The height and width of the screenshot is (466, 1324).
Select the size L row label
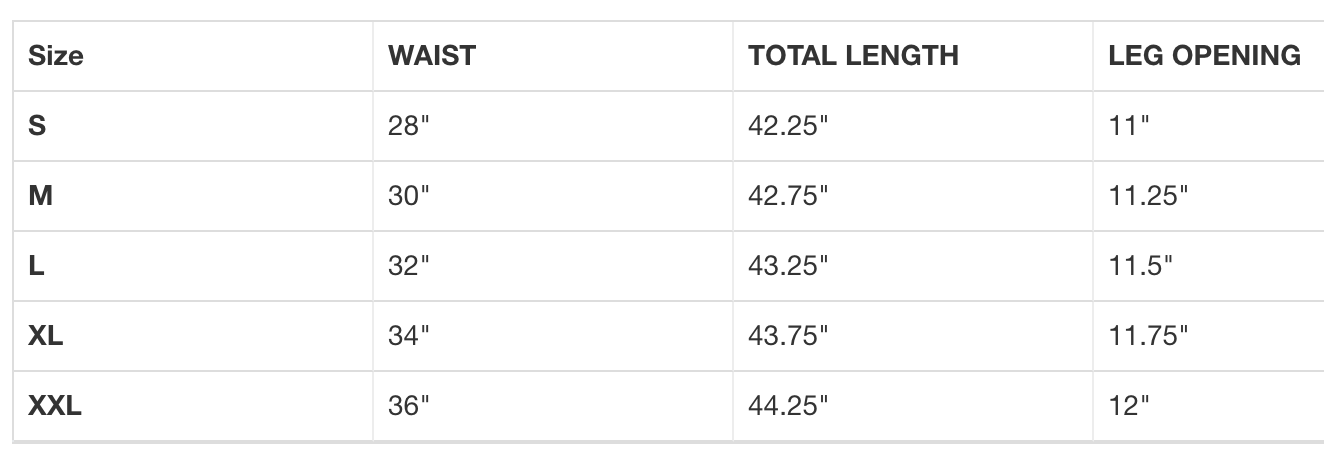36,266
